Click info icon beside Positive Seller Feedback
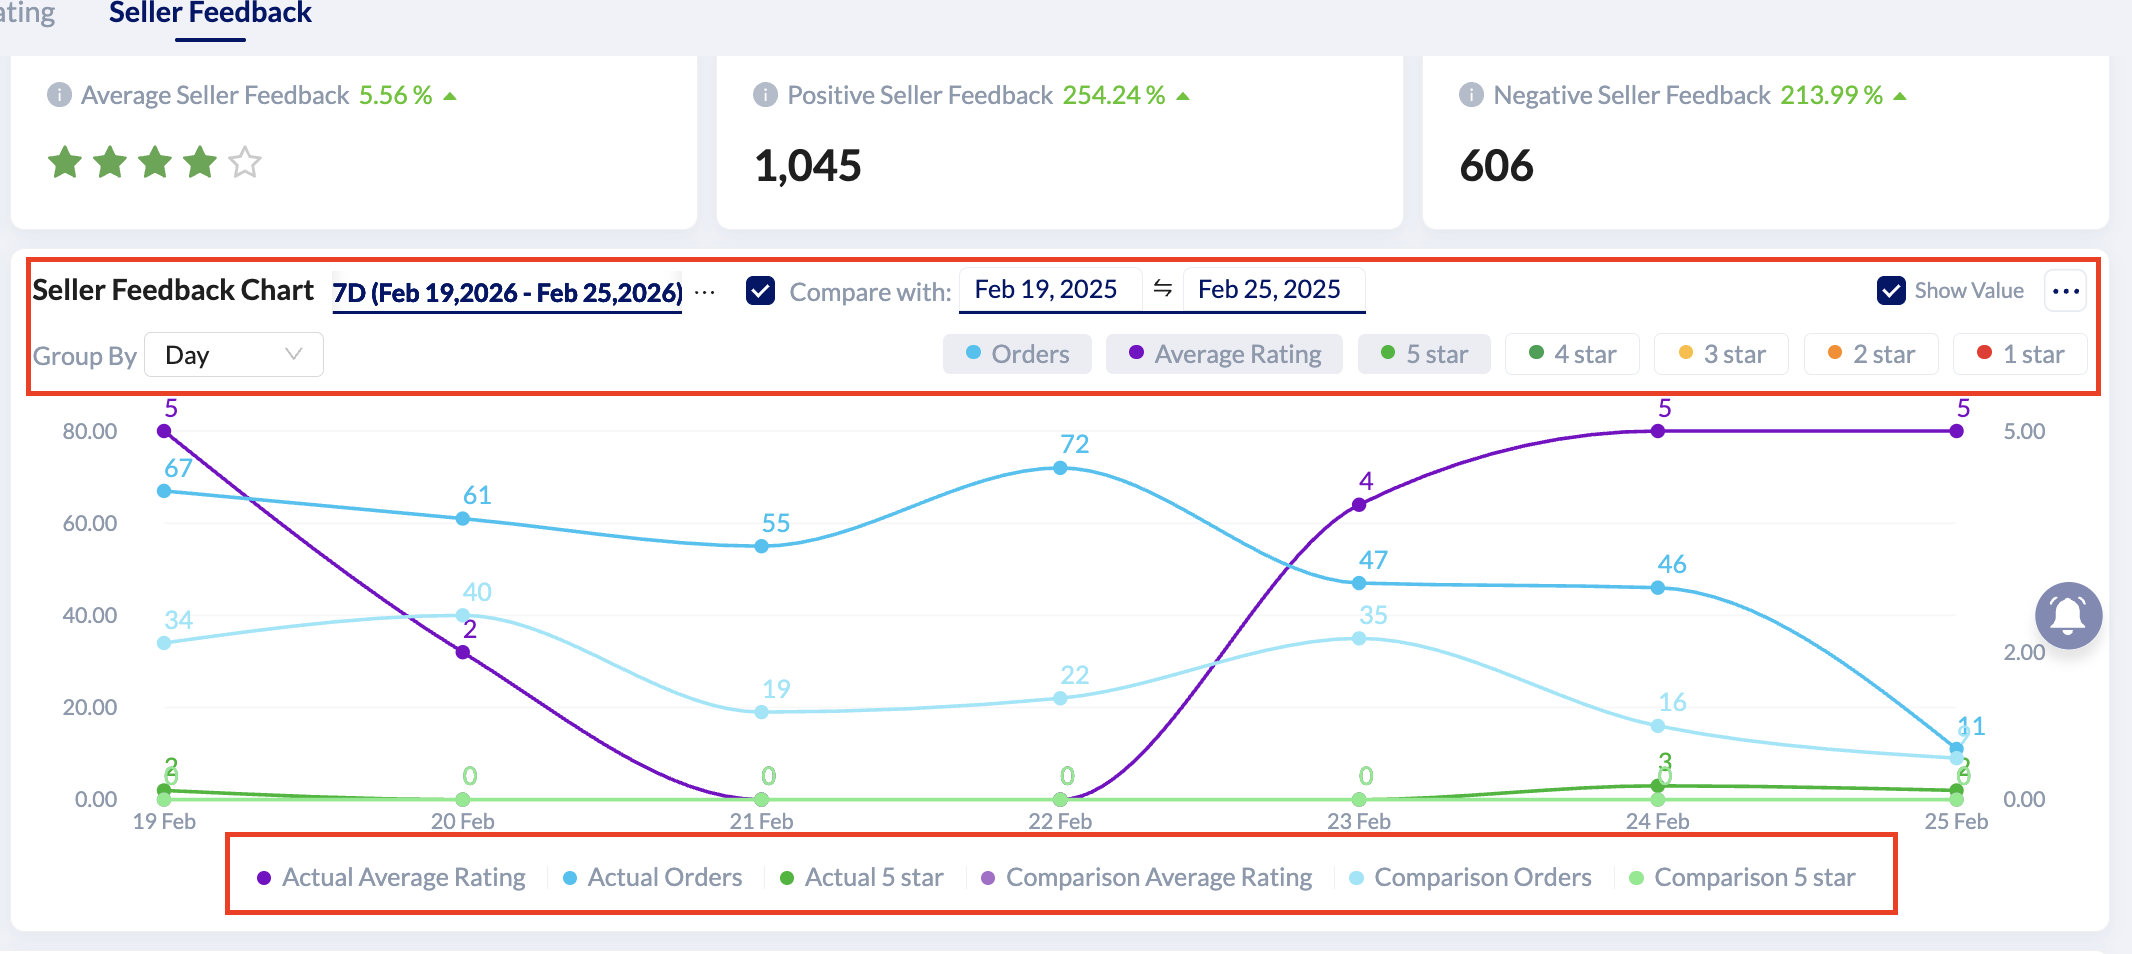Screen dimensions: 2132x954 (x=765, y=95)
